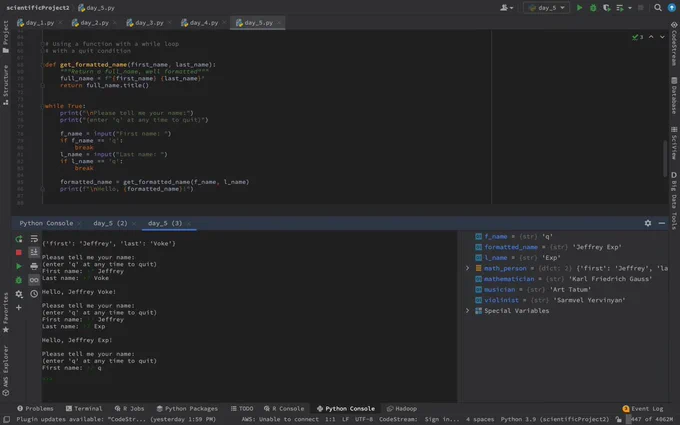Toggle the show variables glasses icon
Image resolution: width=680 pixels, height=425 pixels.
34,280
